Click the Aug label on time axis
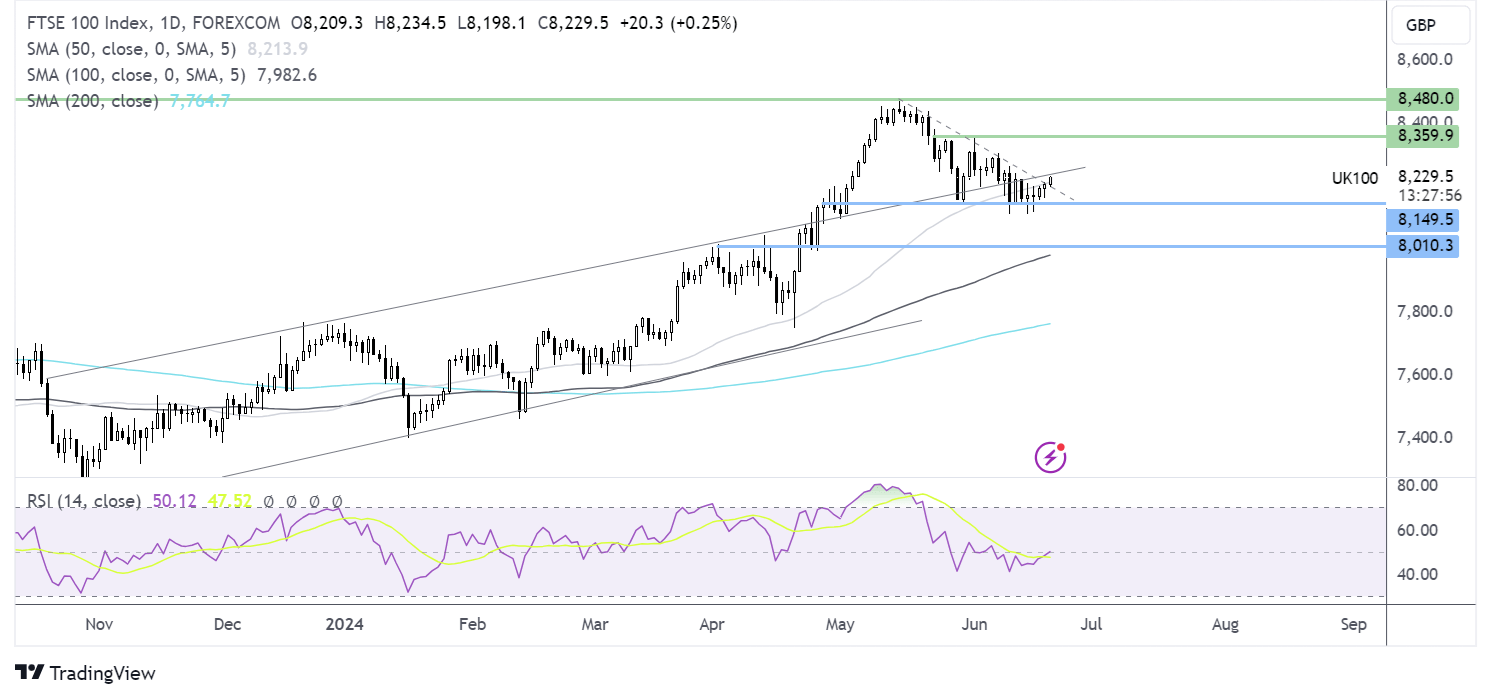 (1225, 624)
